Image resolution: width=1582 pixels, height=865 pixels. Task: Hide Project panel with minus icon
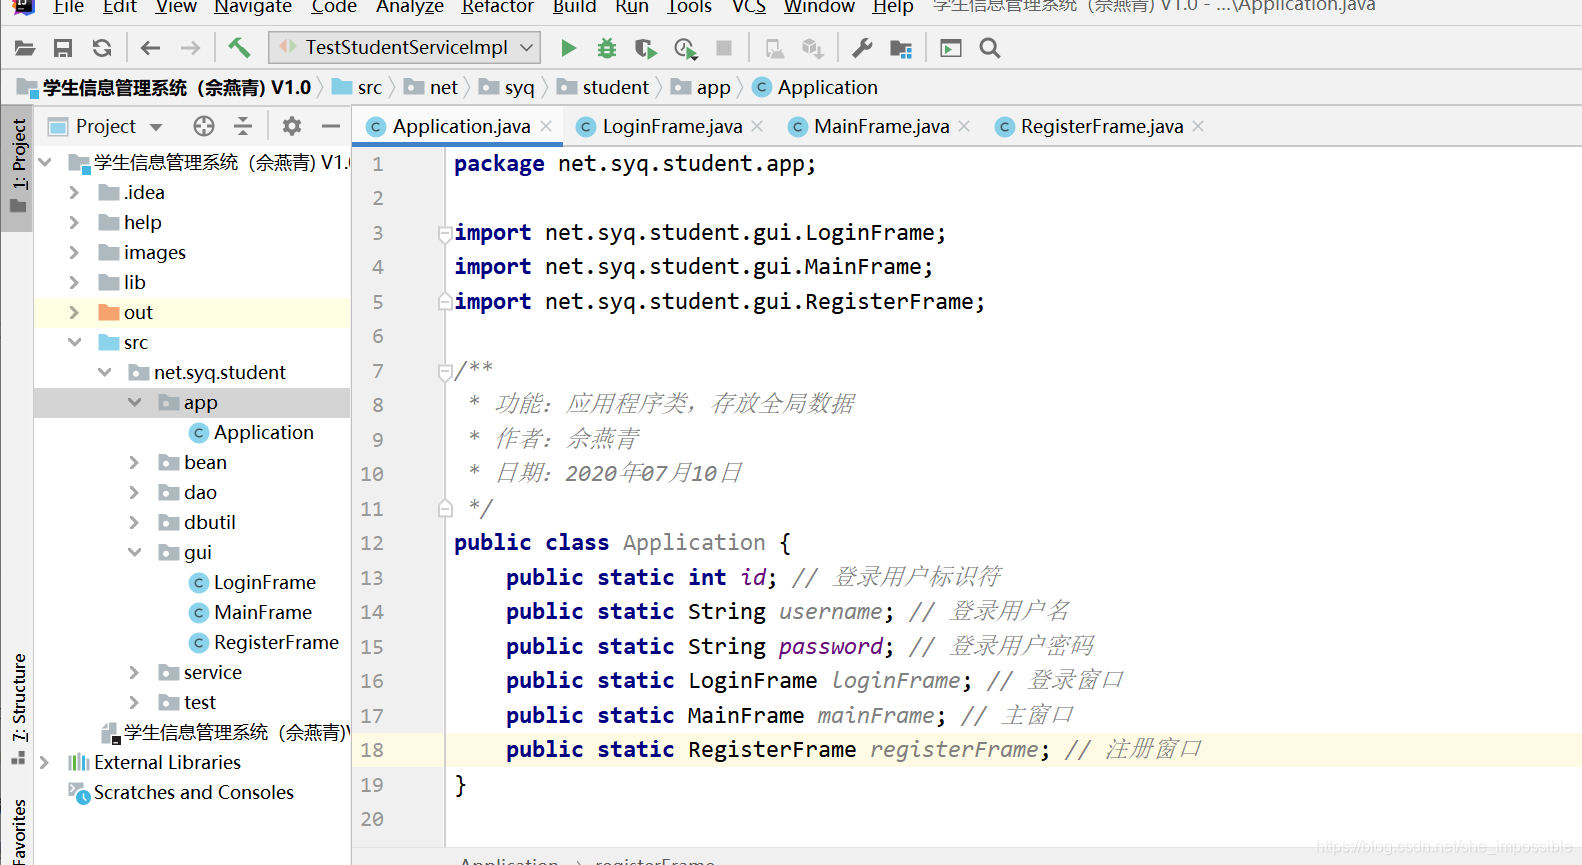tap(331, 126)
